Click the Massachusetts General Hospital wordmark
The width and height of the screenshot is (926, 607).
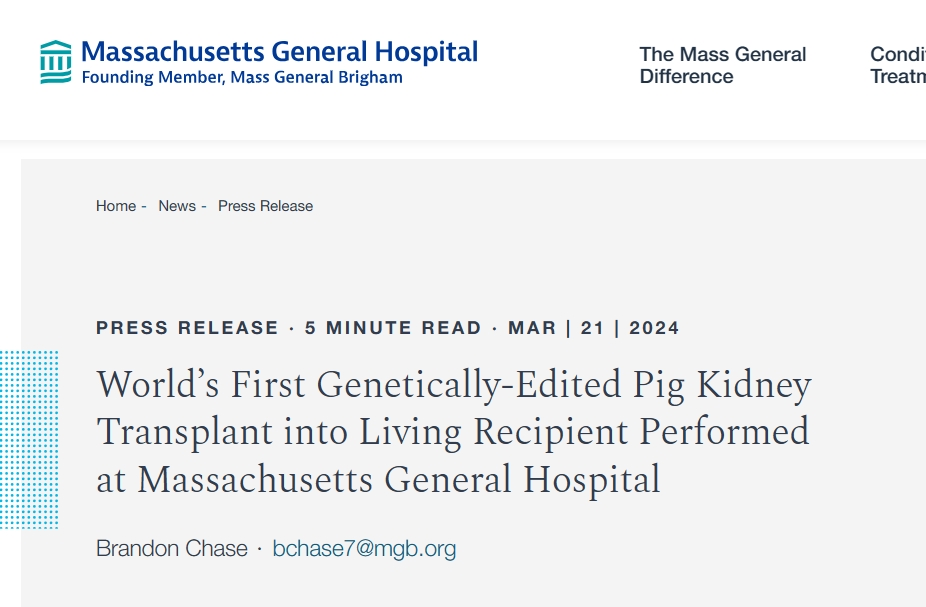tap(279, 52)
